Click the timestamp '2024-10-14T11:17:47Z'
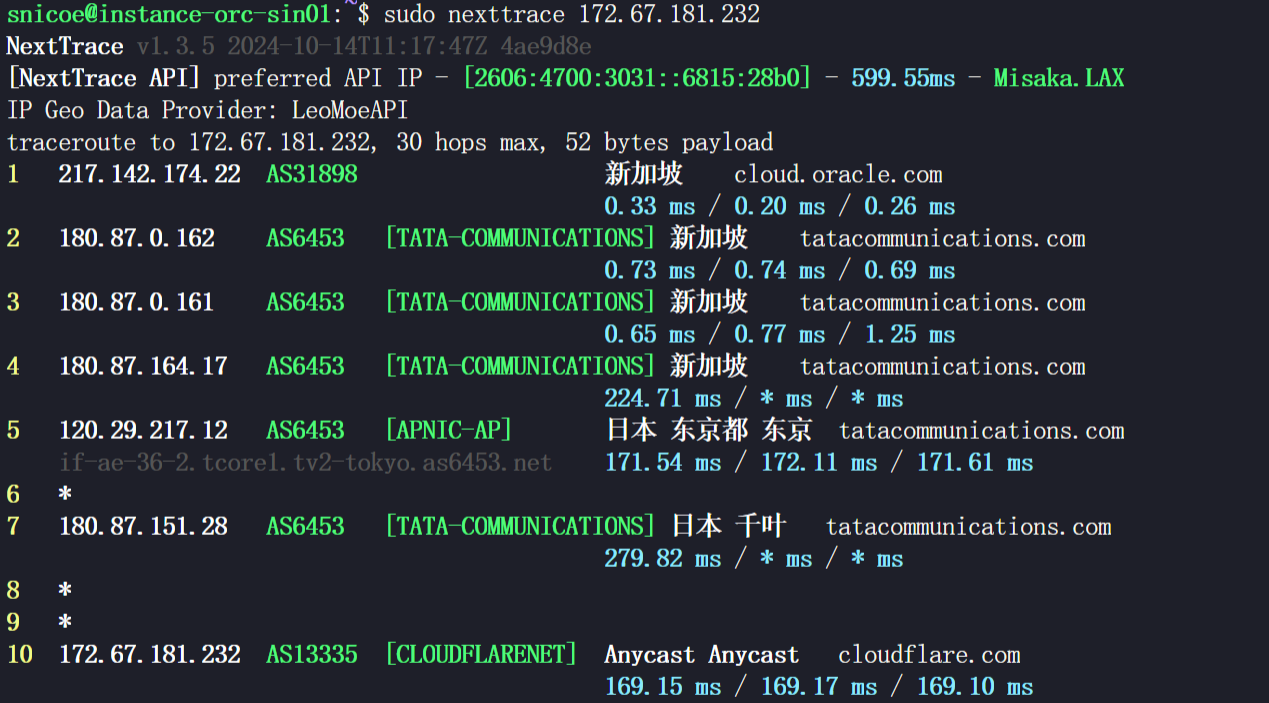The image size is (1269, 703). (357, 46)
